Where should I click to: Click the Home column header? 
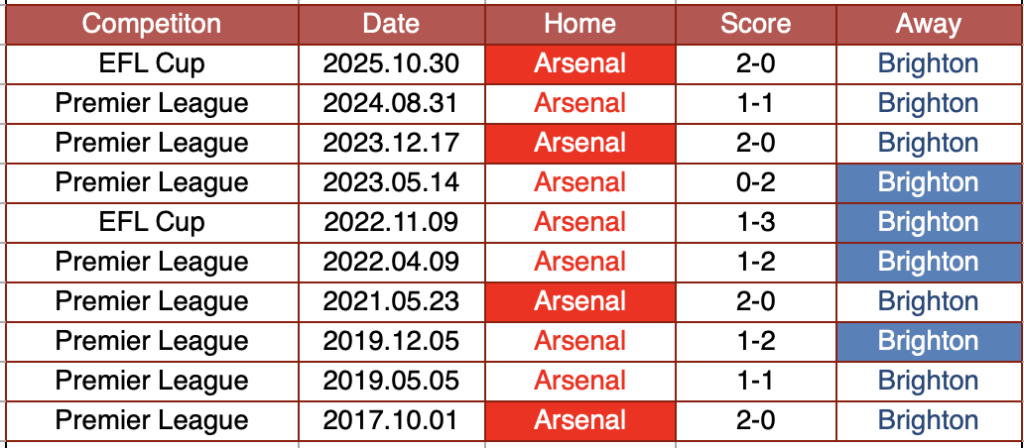pyautogui.click(x=580, y=24)
